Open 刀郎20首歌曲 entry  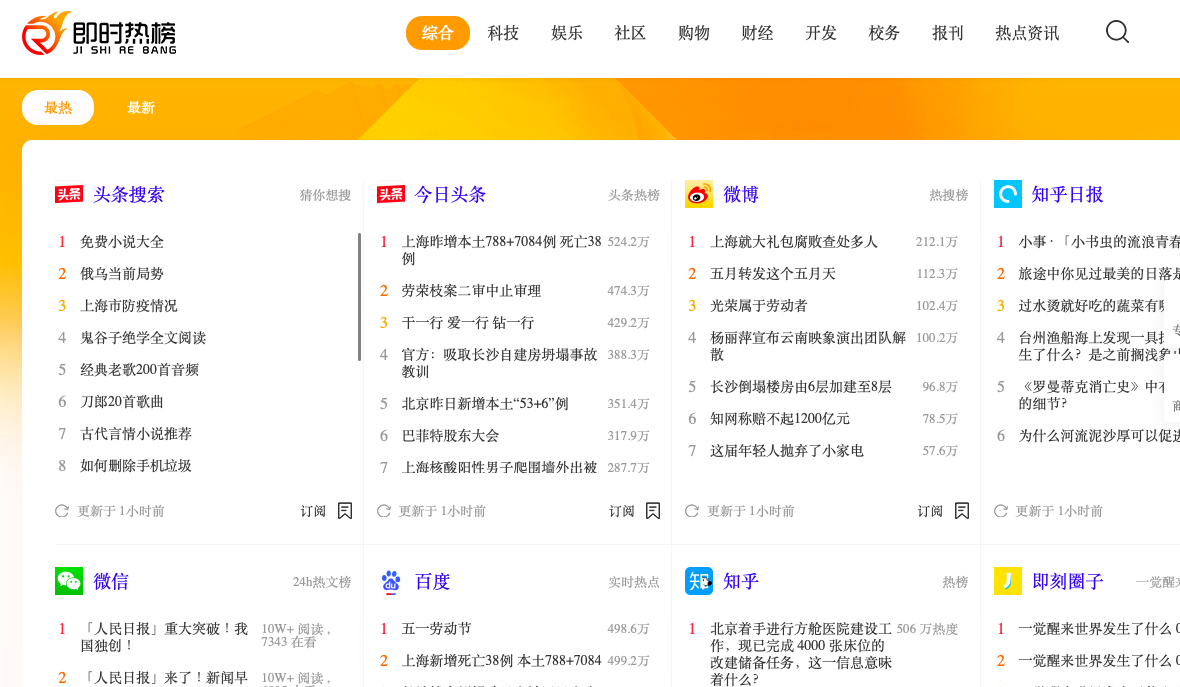point(122,402)
